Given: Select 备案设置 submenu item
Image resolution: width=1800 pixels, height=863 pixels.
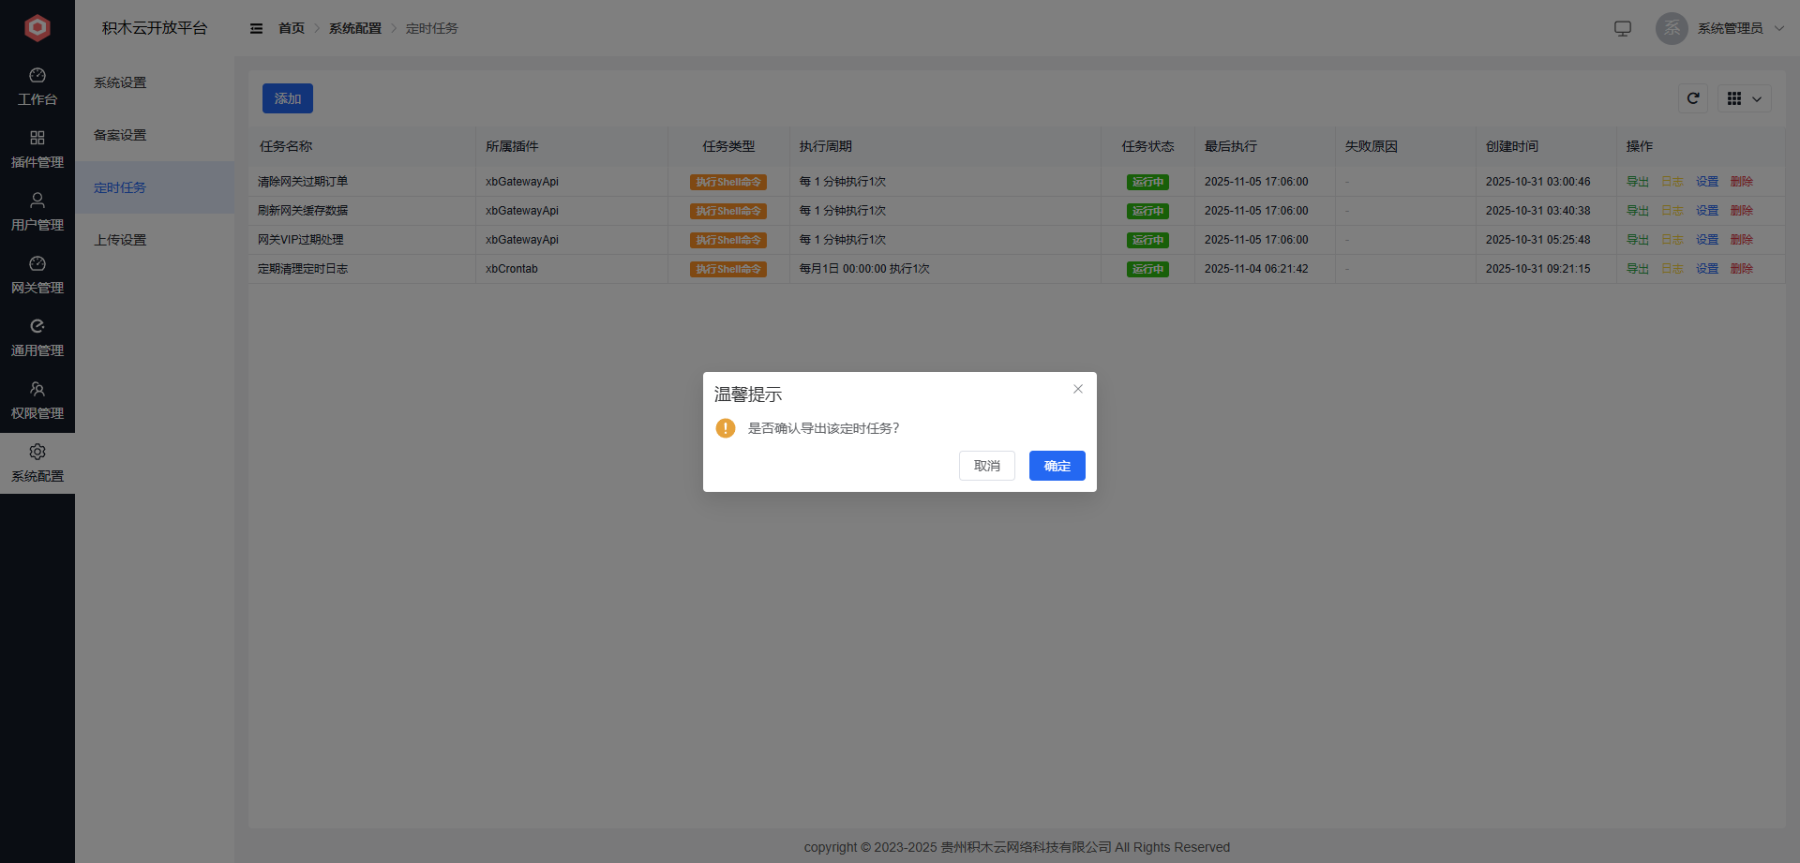Looking at the screenshot, I should (x=120, y=135).
